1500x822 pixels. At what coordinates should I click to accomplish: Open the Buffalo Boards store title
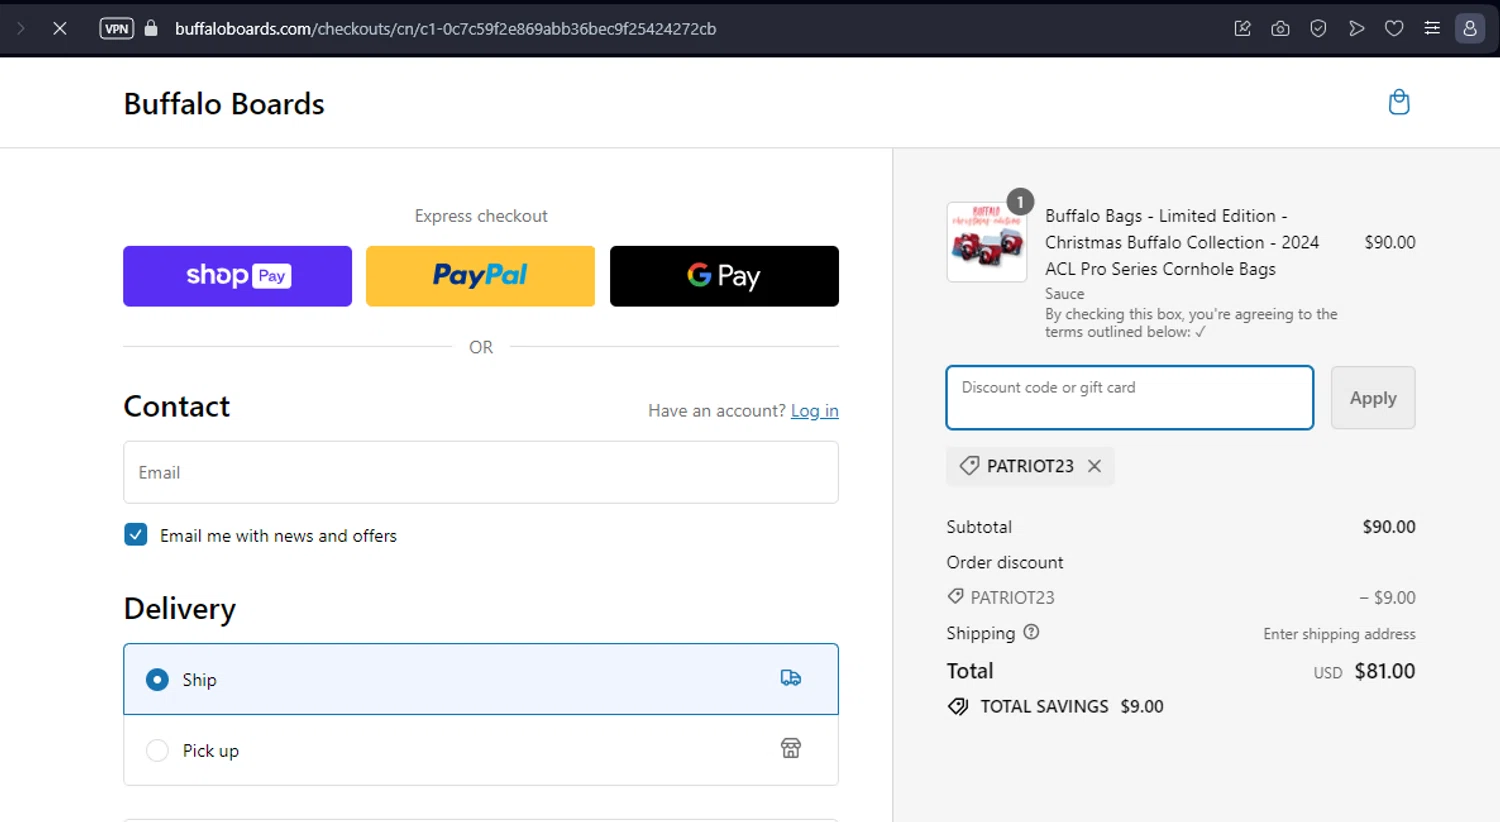224,104
